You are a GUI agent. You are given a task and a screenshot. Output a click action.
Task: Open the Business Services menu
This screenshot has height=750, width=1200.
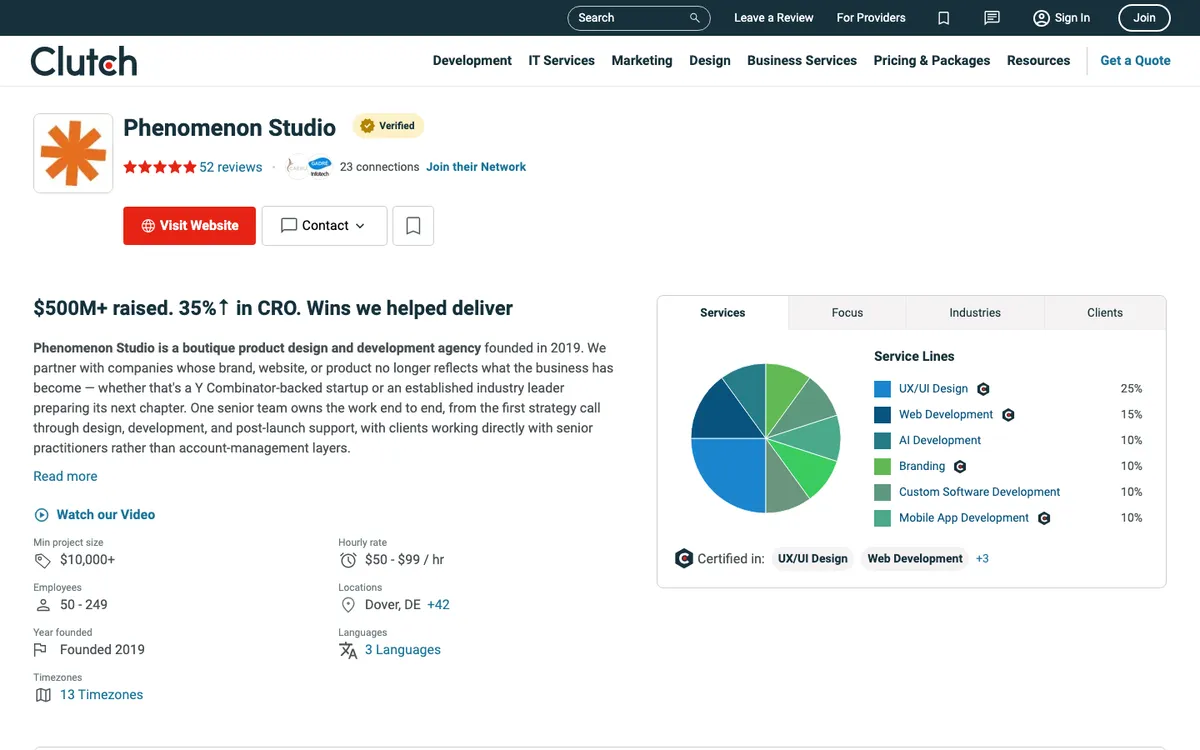802,61
